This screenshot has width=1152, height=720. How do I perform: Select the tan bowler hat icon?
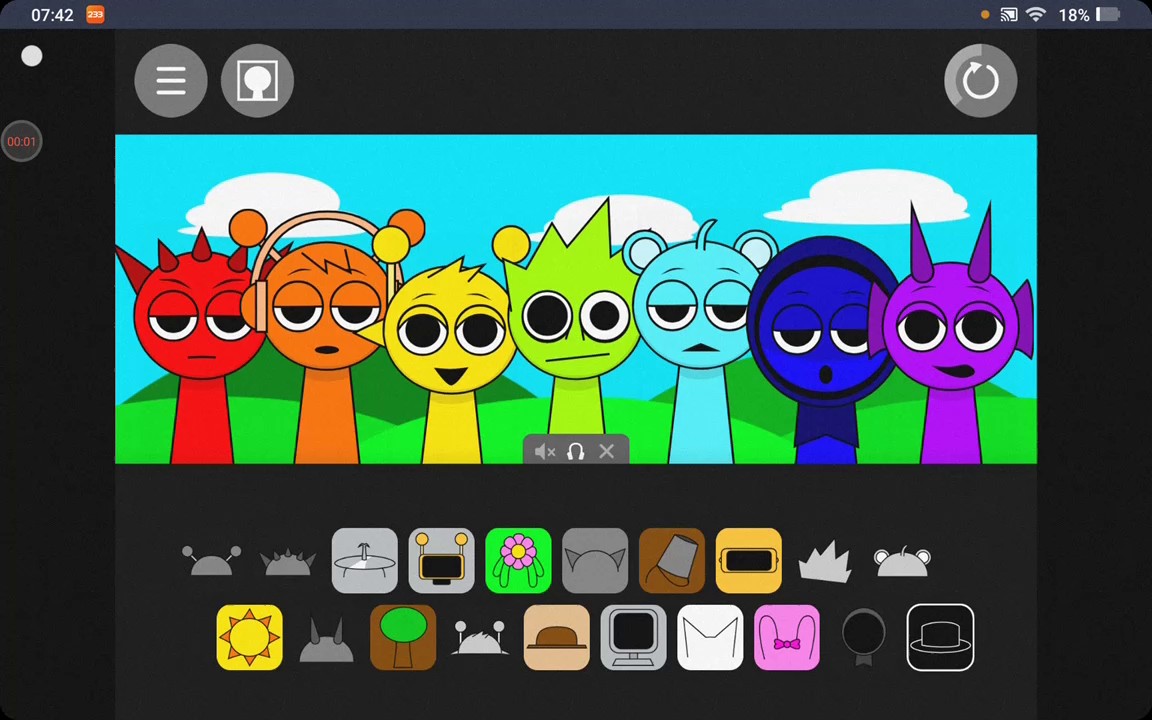[557, 638]
